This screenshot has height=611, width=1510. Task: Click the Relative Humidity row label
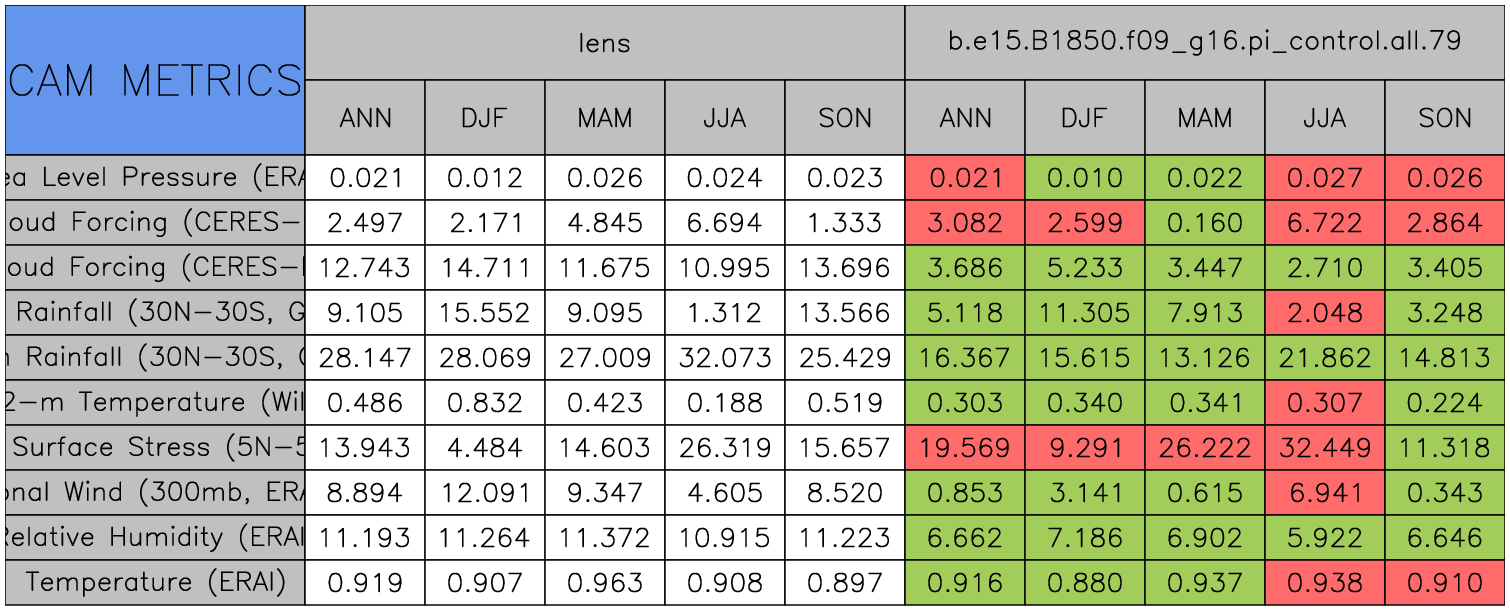pyautogui.click(x=155, y=537)
